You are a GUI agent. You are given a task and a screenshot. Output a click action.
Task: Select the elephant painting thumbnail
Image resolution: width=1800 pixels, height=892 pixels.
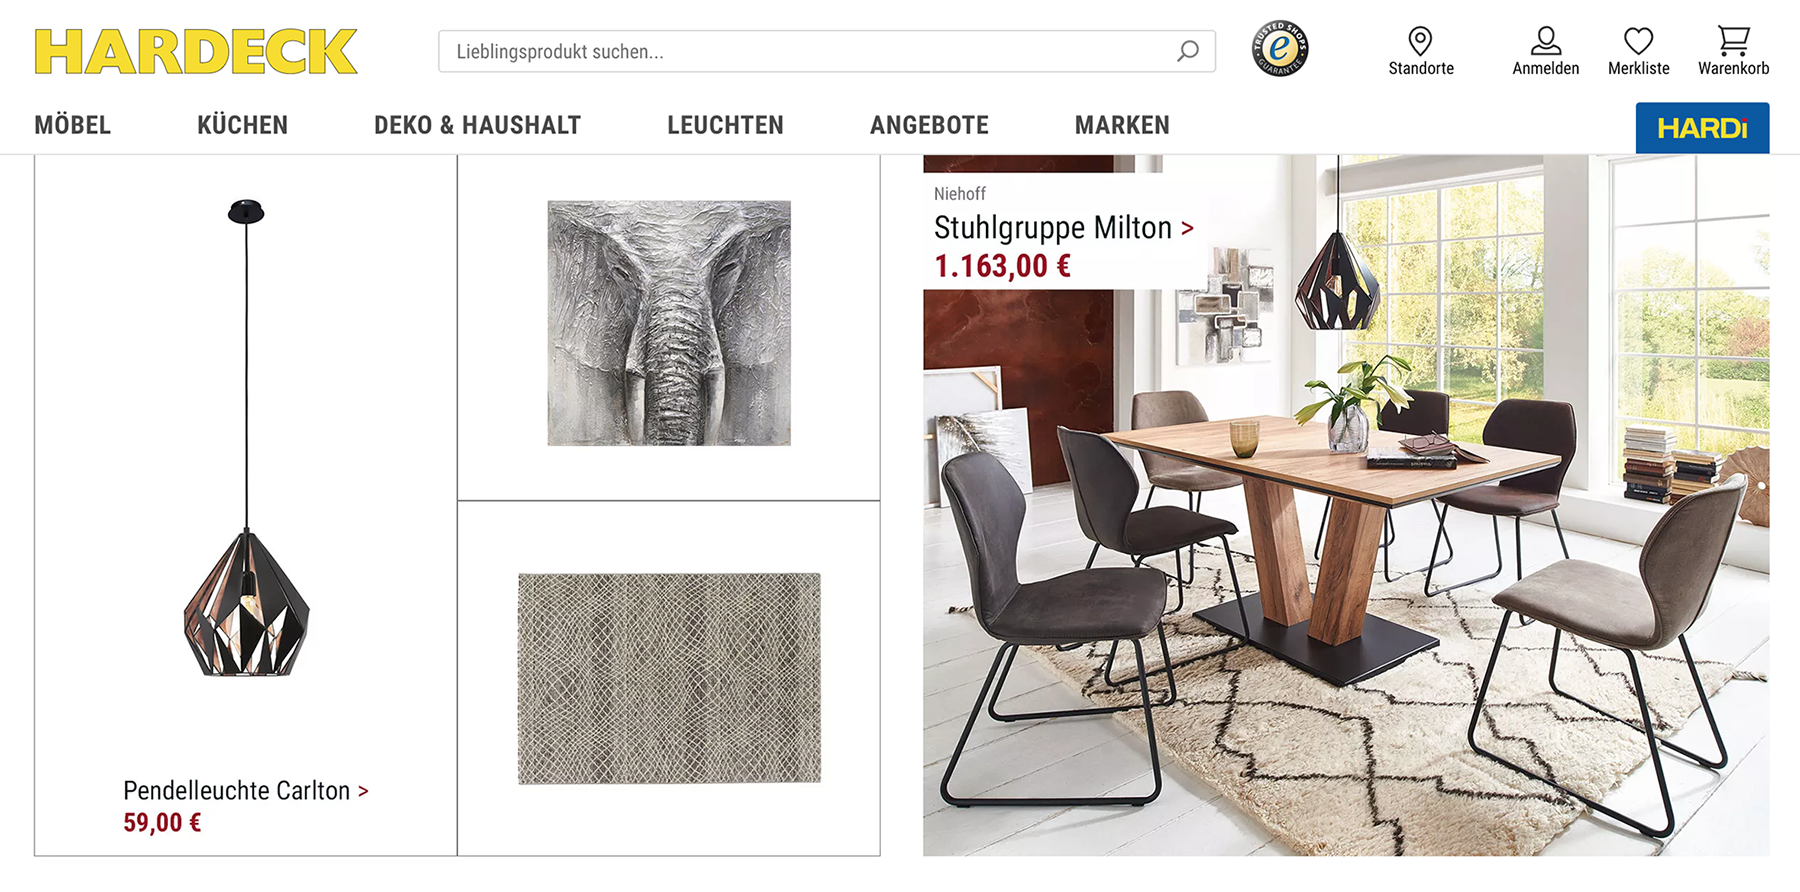(669, 323)
